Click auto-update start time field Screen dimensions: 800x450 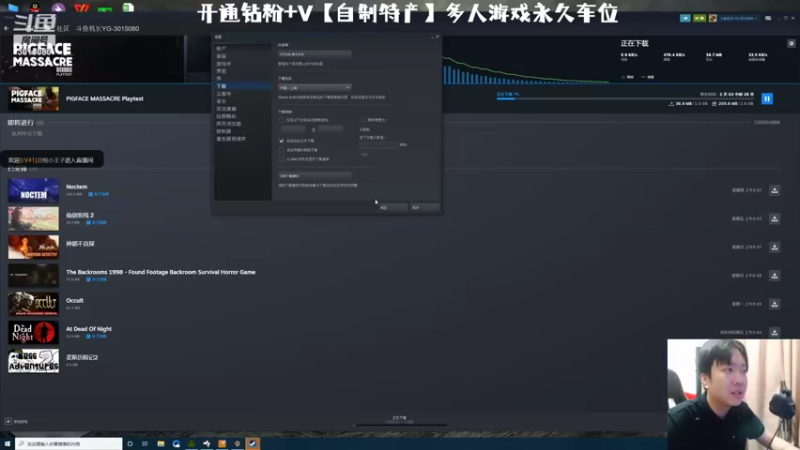293,129
